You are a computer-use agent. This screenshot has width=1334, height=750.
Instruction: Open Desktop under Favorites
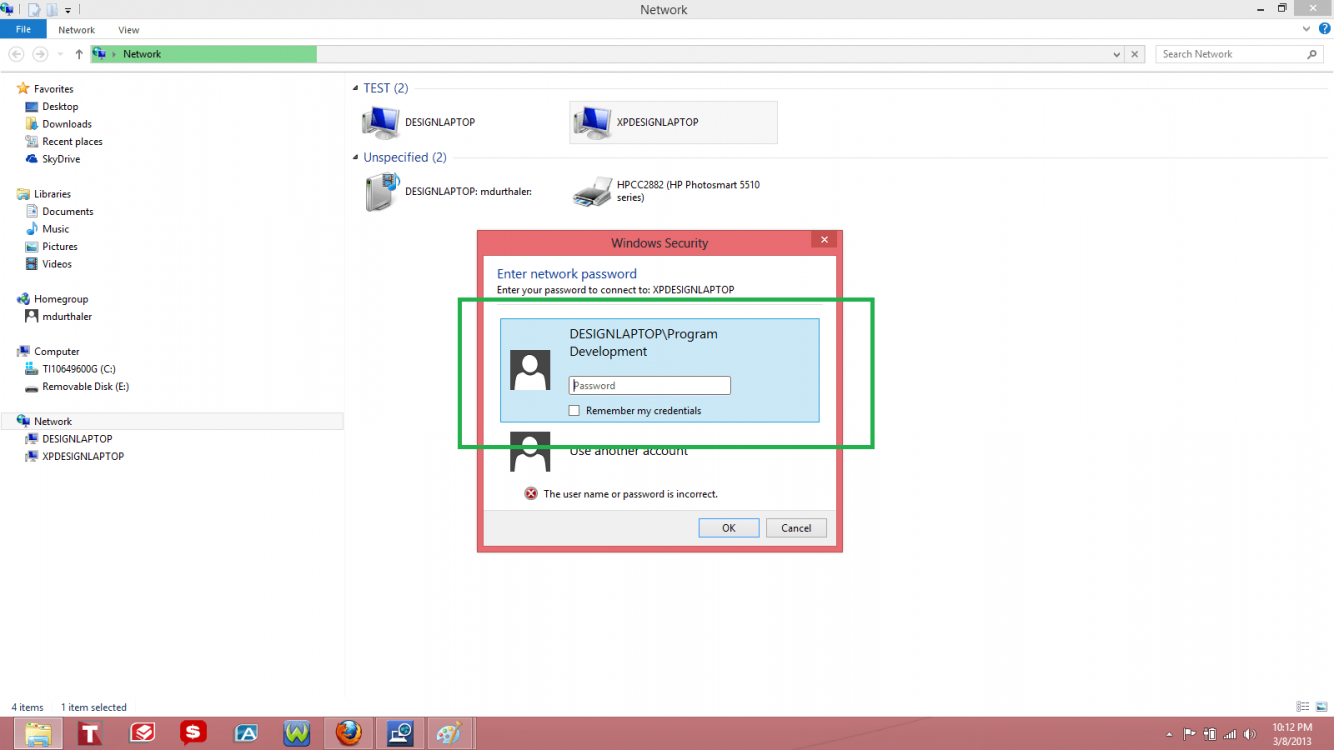pyautogui.click(x=52, y=106)
